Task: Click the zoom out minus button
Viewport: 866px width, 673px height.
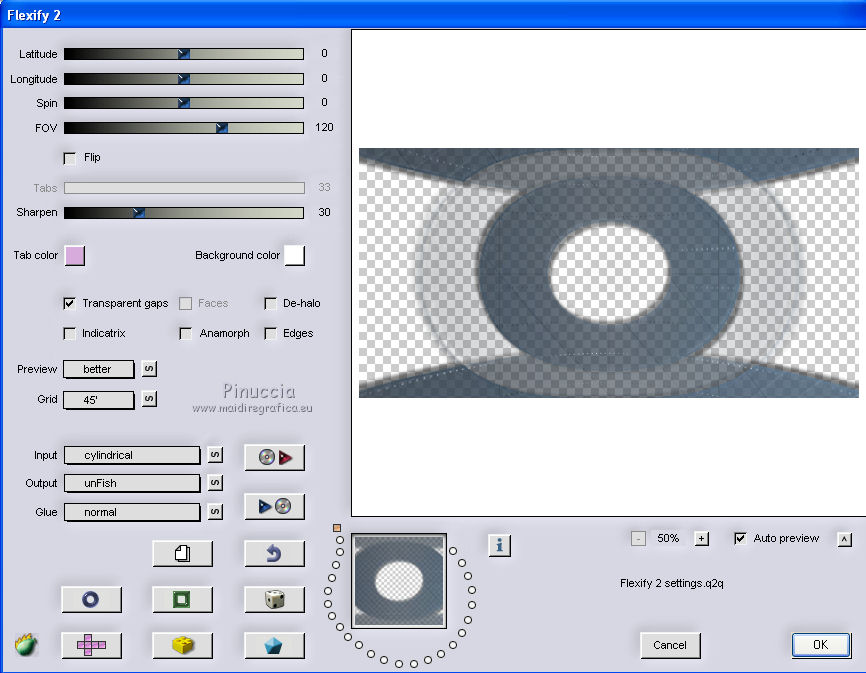Action: [638, 538]
